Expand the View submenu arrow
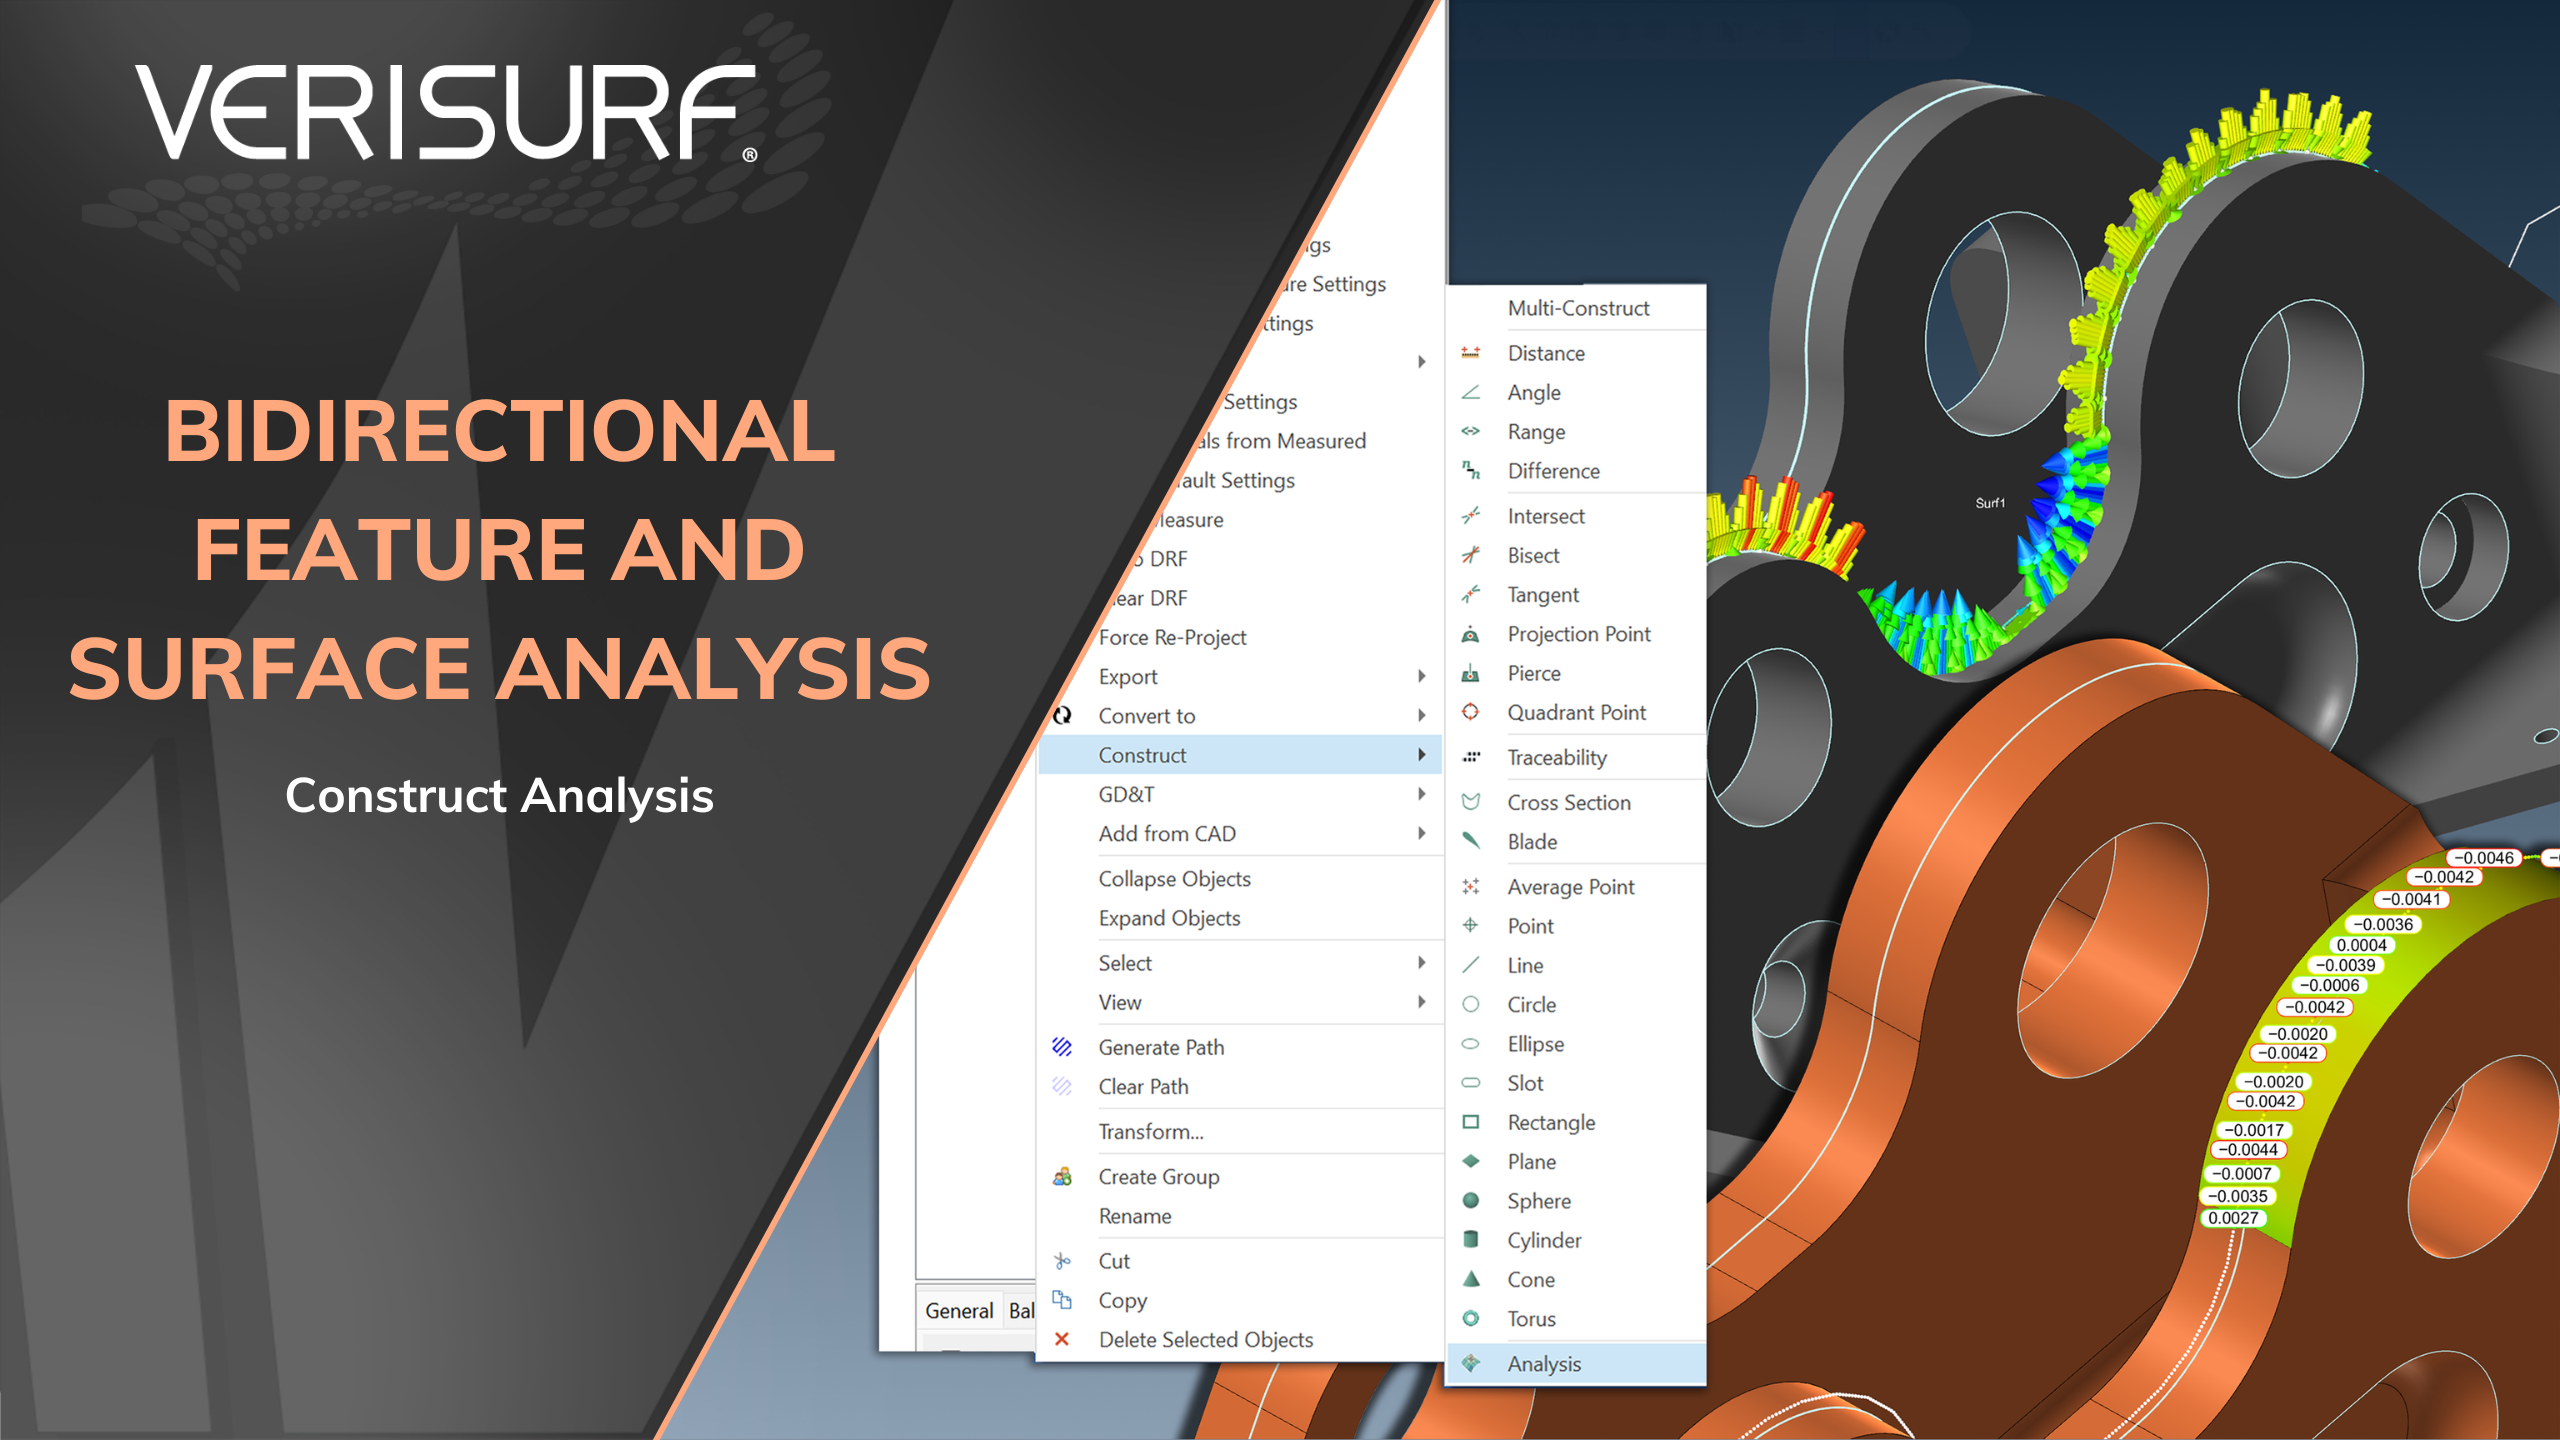The width and height of the screenshot is (2560, 1440). point(1421,1002)
